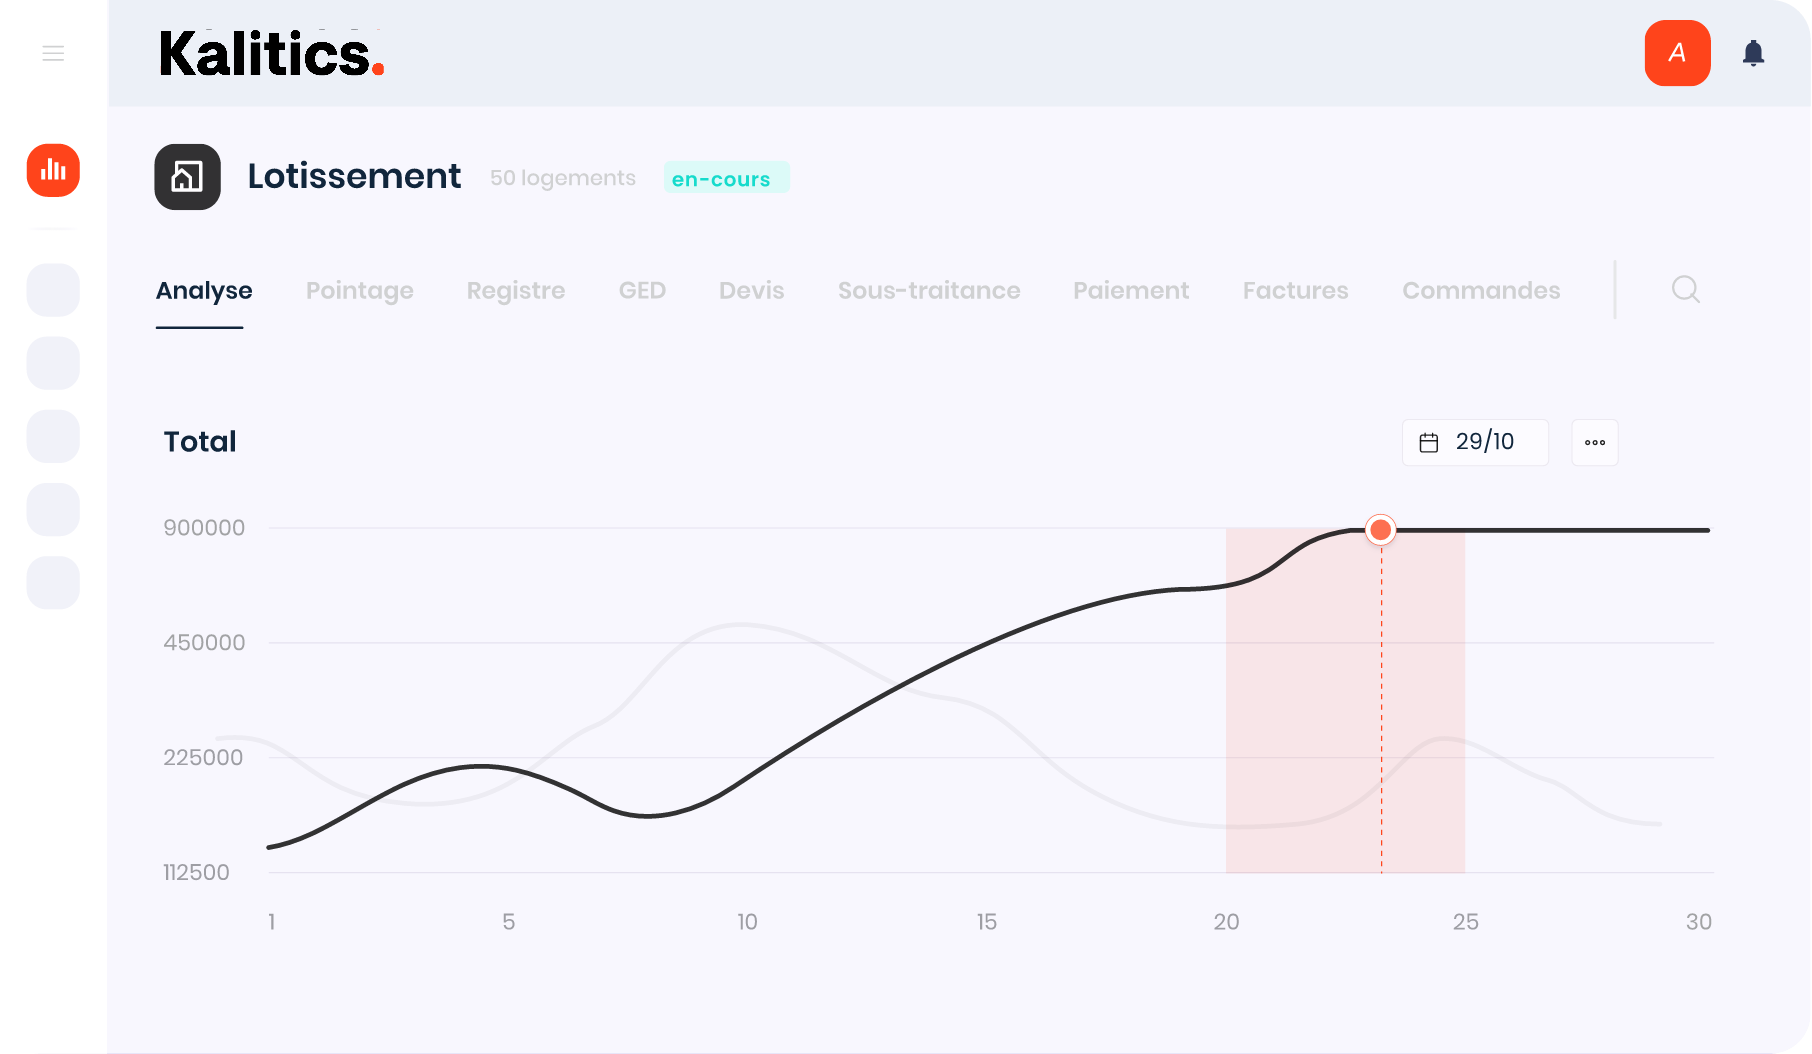Image resolution: width=1812 pixels, height=1054 pixels.
Task: Open search with the magnifier icon
Action: [1685, 290]
